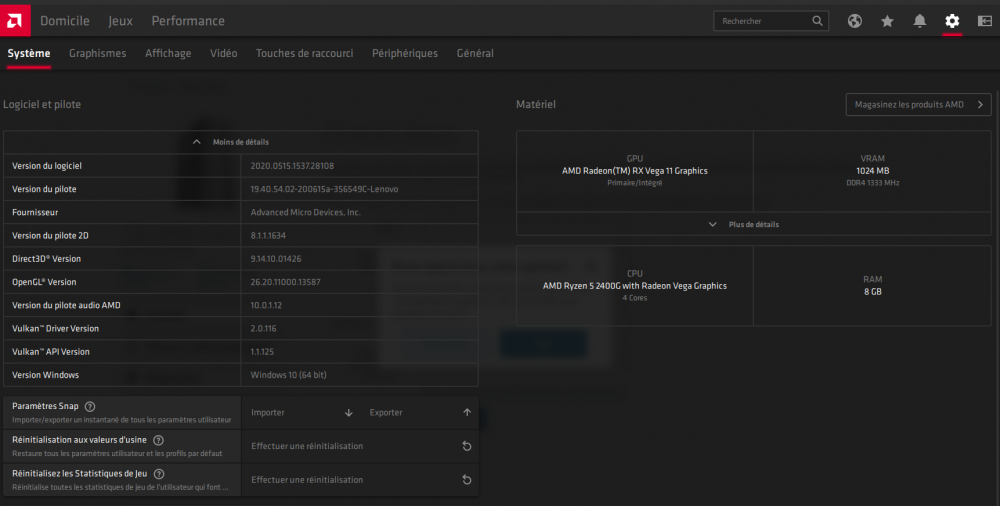Open favorites star icon
1000x506 pixels.
(887, 21)
